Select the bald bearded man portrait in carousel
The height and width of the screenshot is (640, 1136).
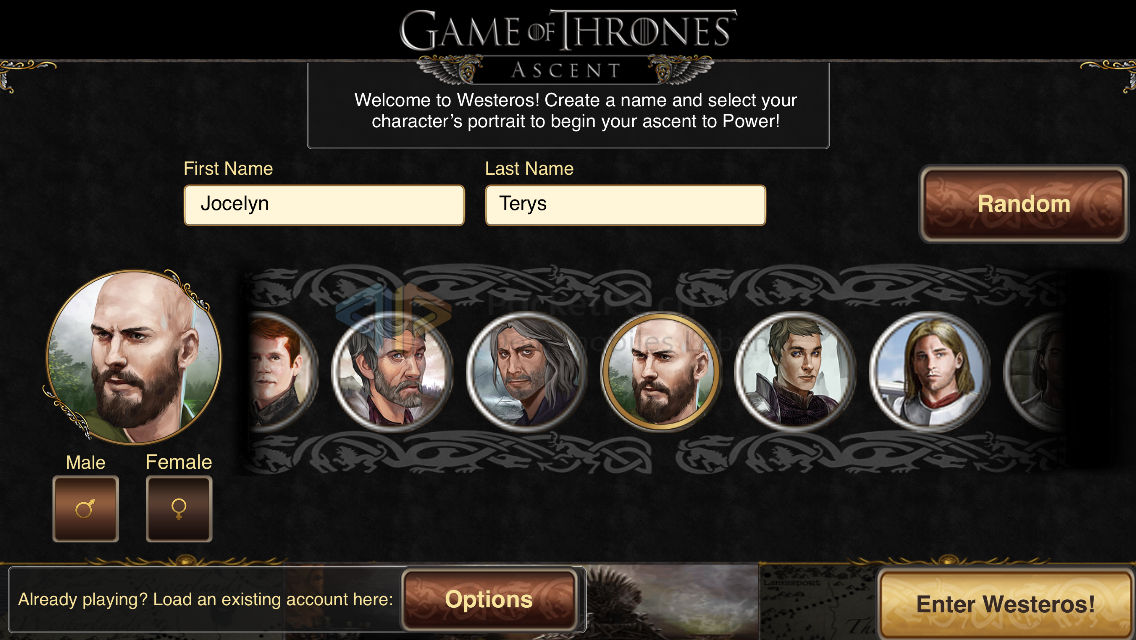click(x=661, y=372)
